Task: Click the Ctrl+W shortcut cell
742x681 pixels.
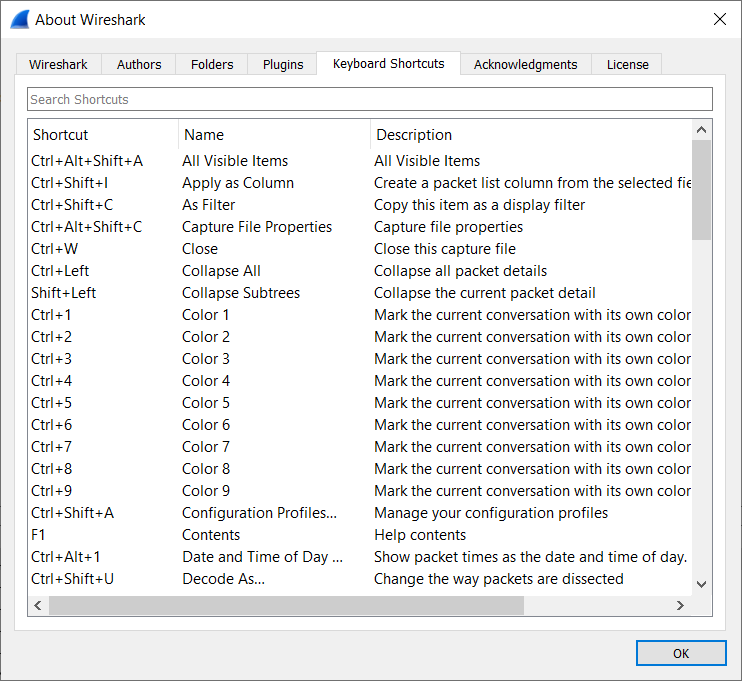Action: coord(54,249)
